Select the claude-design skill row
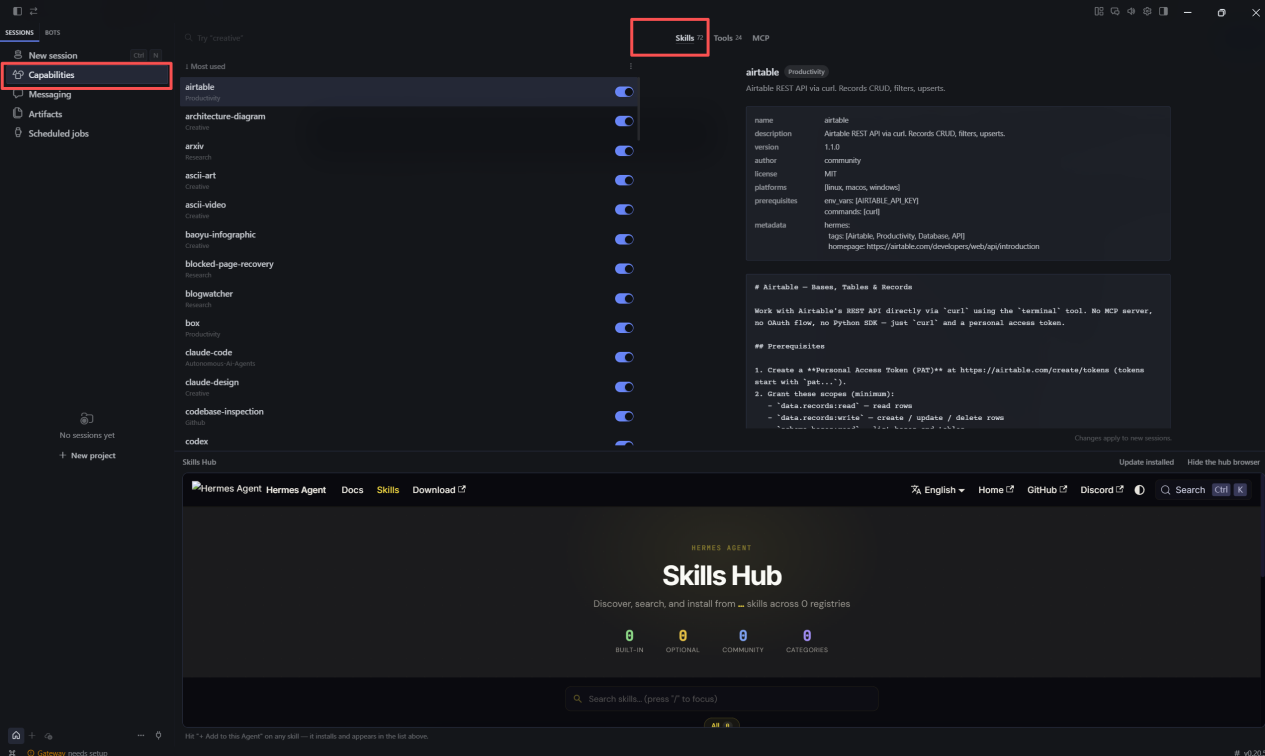The image size is (1265, 756). [410, 387]
